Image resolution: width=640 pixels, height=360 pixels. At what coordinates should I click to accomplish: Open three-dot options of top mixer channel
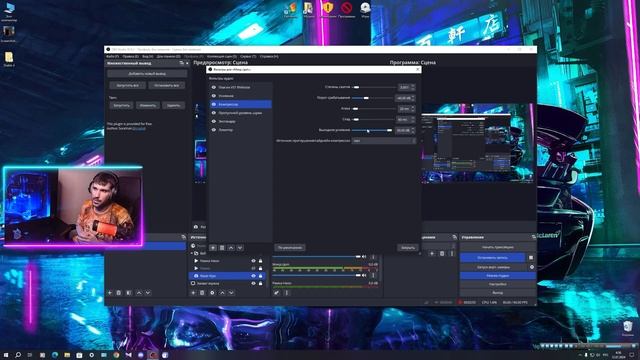tap(373, 257)
